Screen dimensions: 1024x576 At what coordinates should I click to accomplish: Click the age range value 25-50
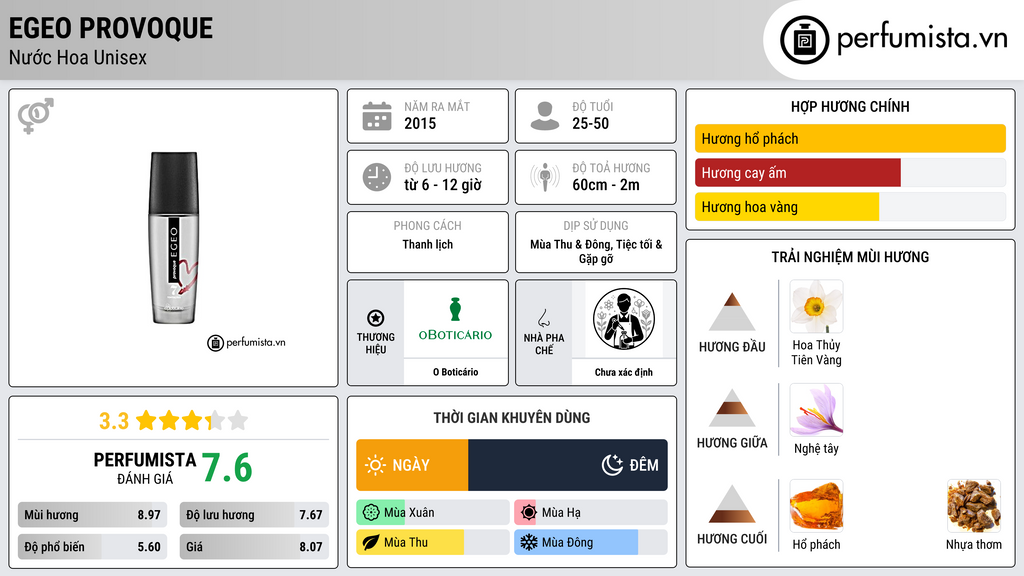click(590, 123)
